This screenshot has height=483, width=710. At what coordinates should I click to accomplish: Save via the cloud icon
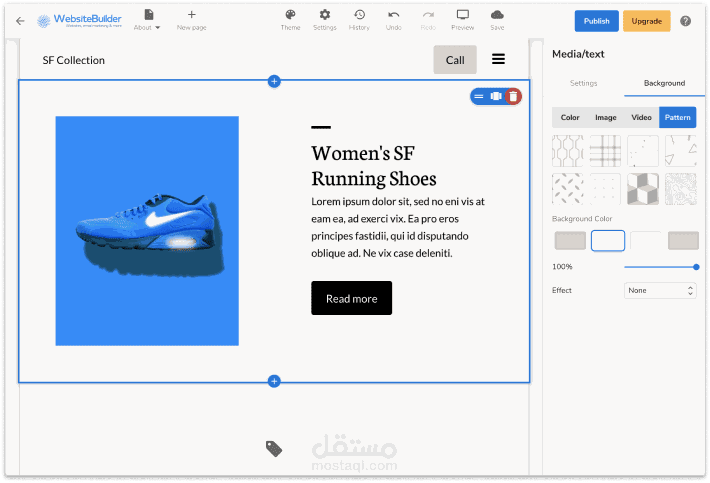pos(497,20)
